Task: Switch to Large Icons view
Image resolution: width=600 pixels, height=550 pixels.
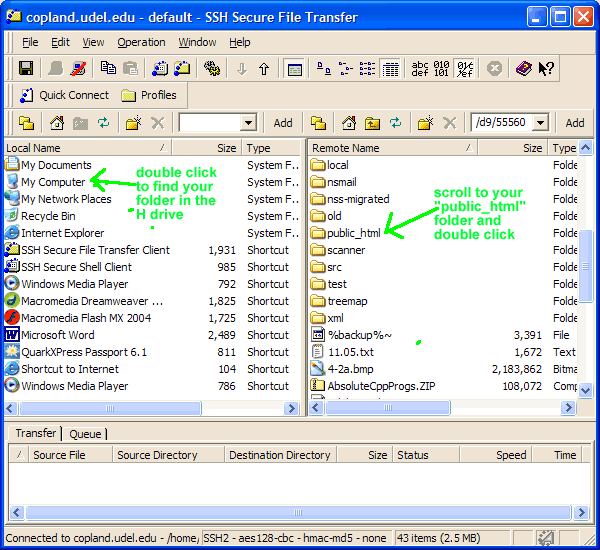Action: point(323,69)
